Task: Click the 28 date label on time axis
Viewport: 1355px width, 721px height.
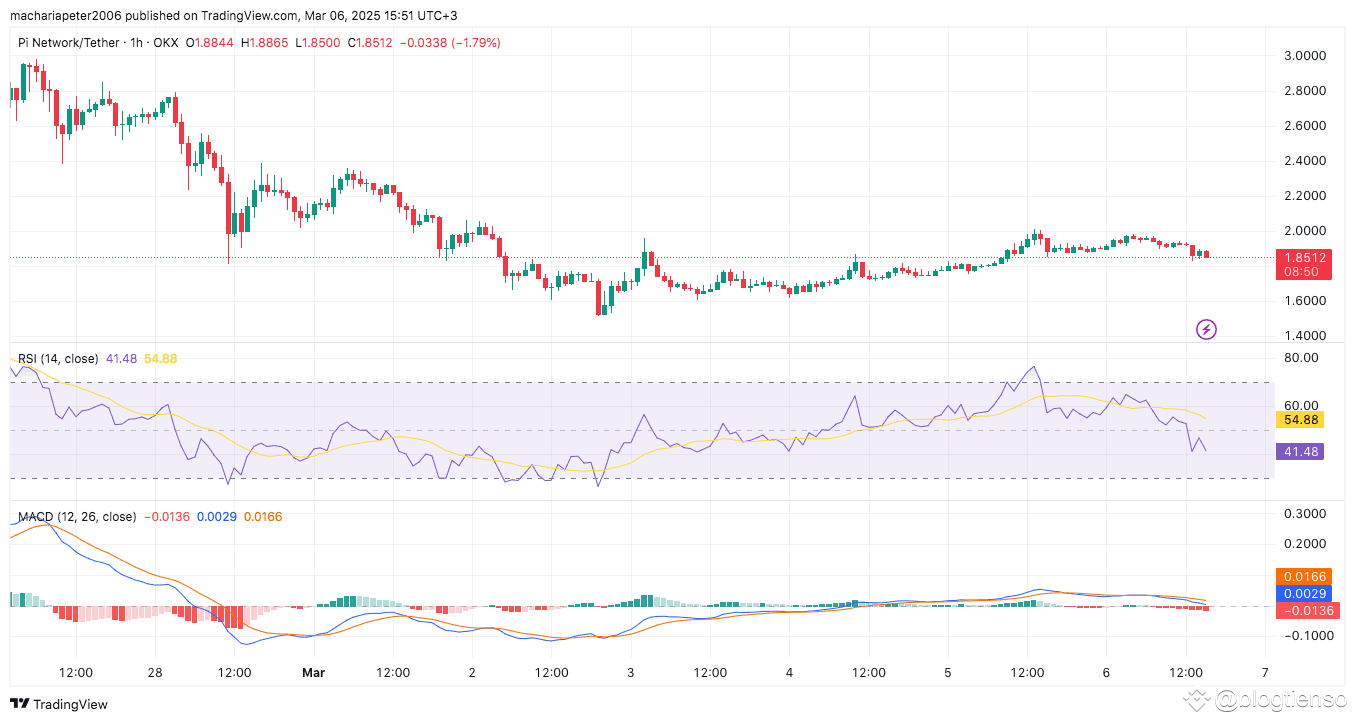Action: tap(155, 672)
